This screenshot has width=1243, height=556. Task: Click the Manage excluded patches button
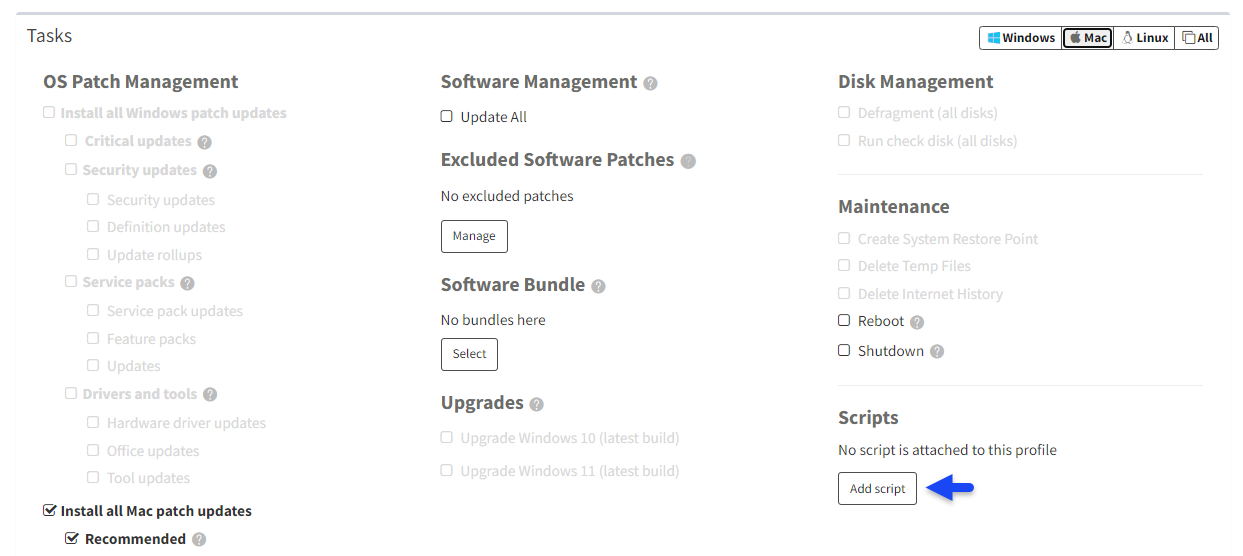pyautogui.click(x=474, y=236)
